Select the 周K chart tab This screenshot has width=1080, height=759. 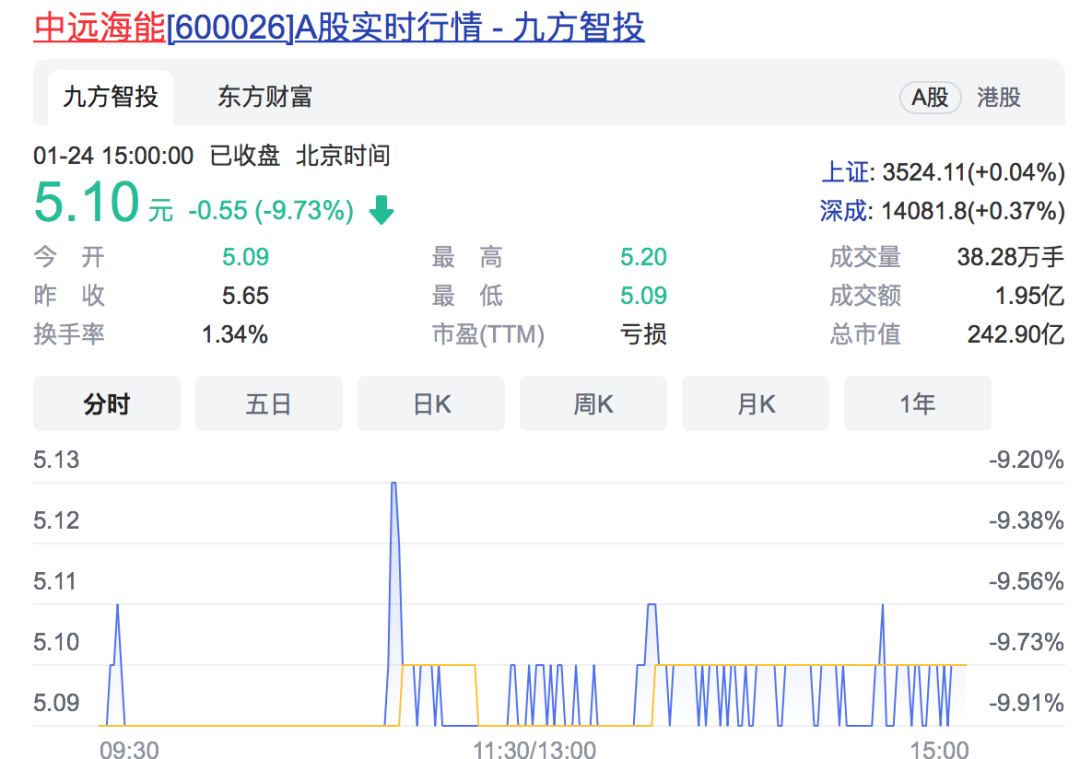pos(593,404)
